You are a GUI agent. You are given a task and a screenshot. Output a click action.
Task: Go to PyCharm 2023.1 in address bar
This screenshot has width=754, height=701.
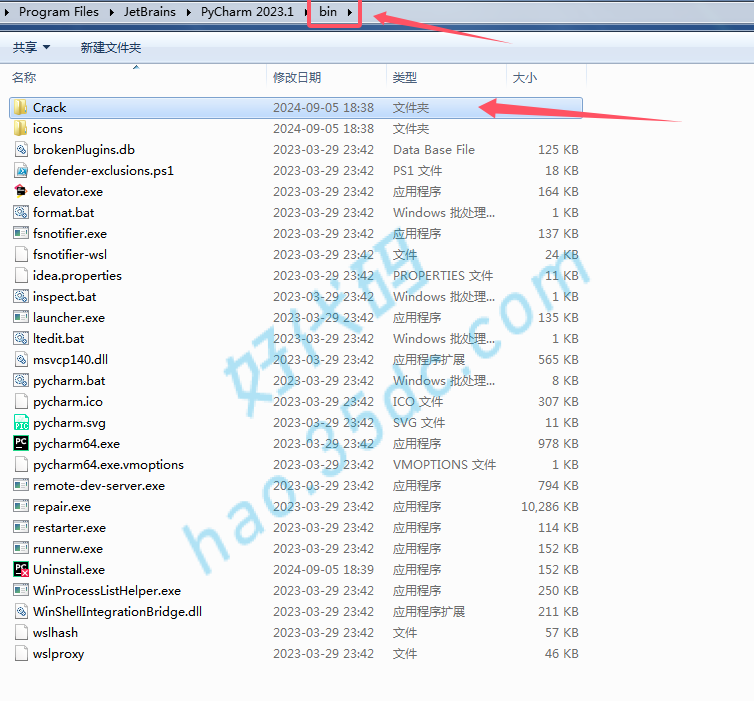click(247, 12)
